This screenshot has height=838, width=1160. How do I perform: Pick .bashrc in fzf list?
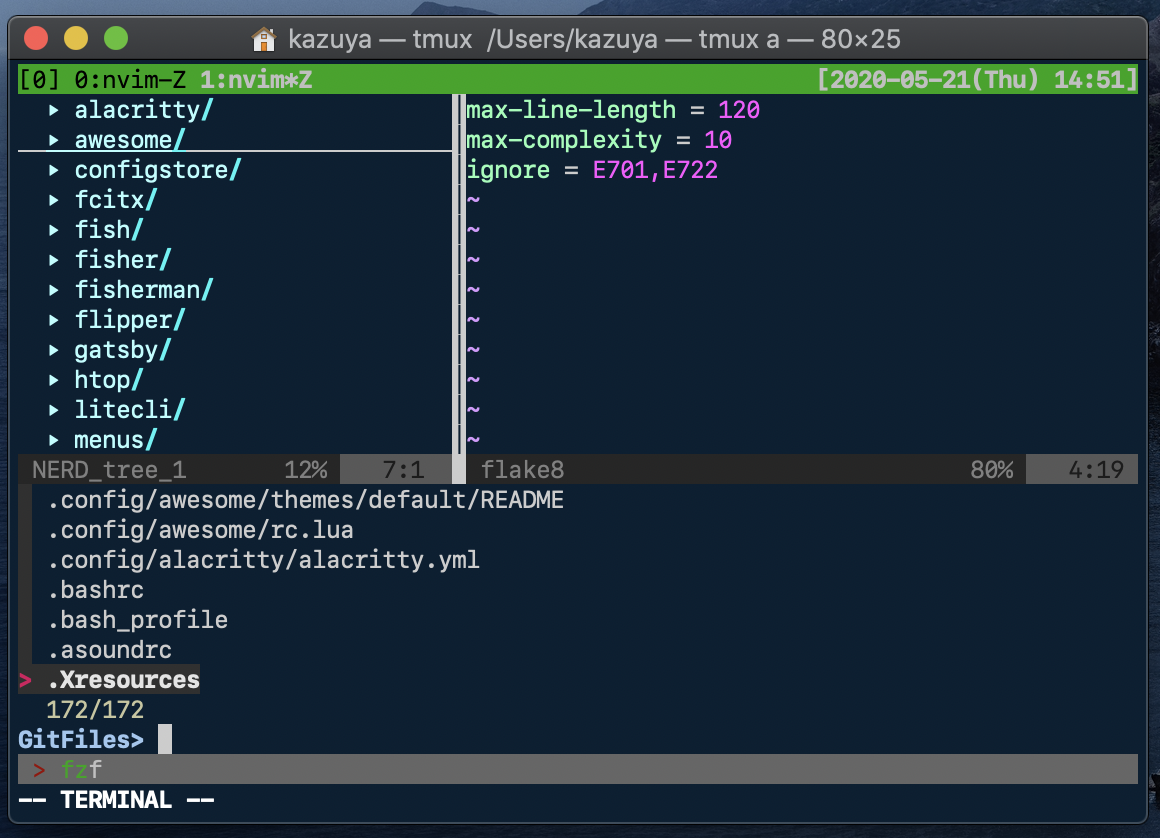[x=95, y=589]
